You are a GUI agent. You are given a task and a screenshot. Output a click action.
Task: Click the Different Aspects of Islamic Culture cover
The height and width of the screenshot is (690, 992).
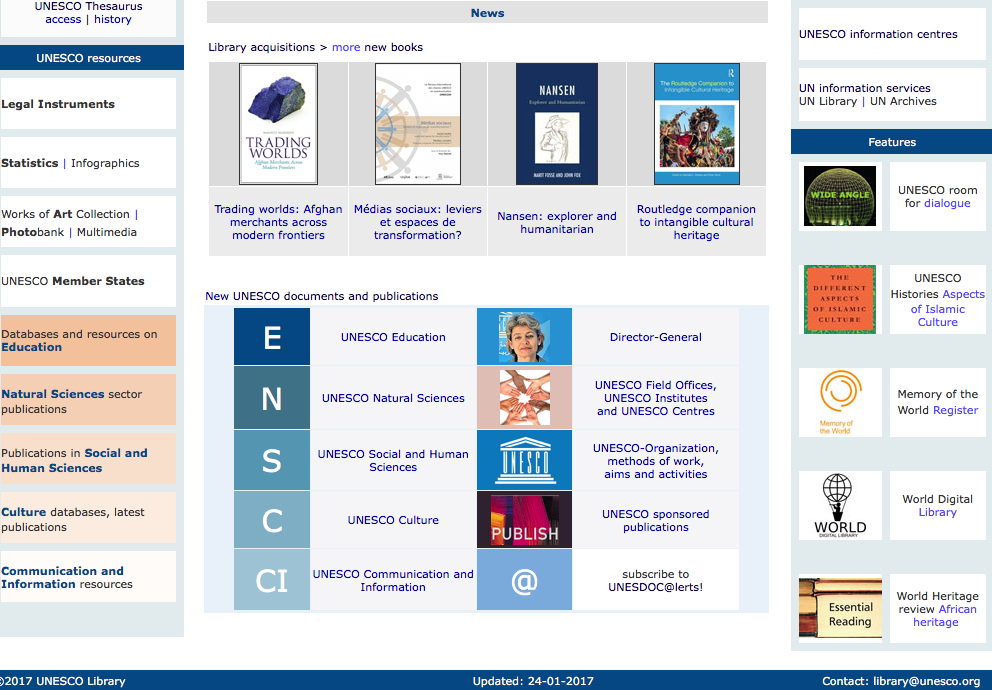pos(840,299)
